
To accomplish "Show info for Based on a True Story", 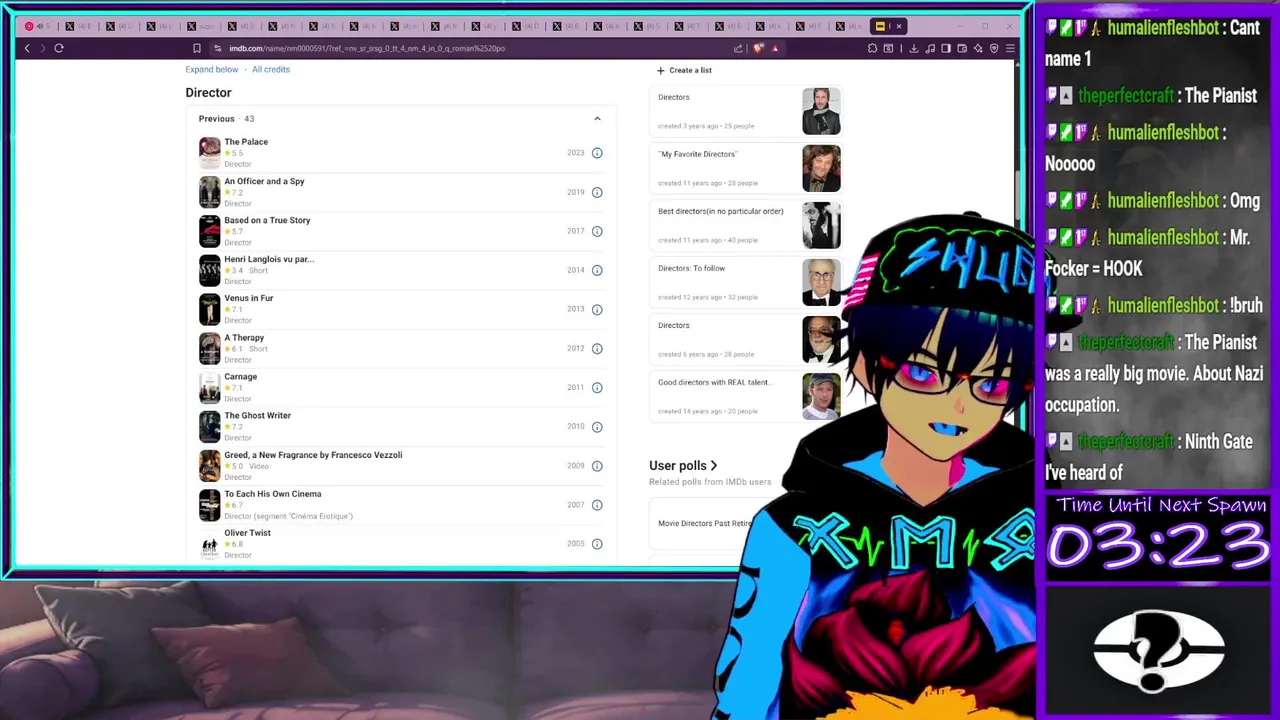I will point(597,231).
